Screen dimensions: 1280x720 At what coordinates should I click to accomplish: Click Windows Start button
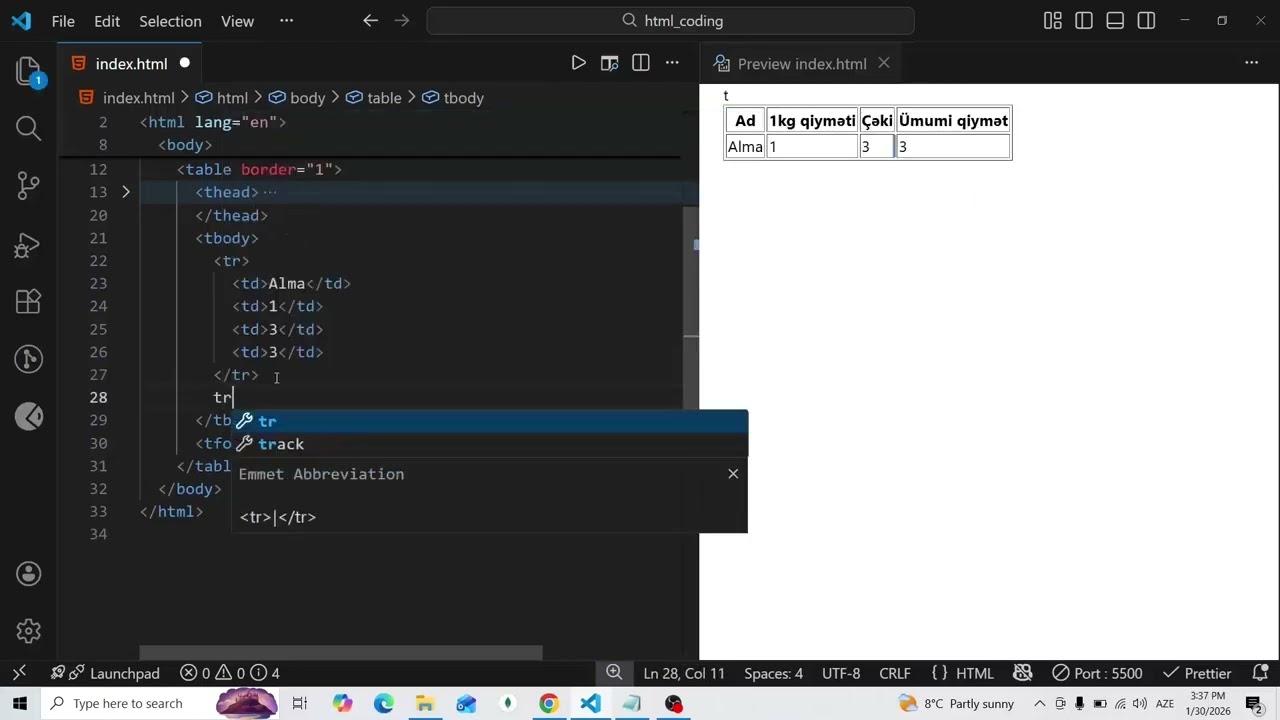pyautogui.click(x=20, y=703)
